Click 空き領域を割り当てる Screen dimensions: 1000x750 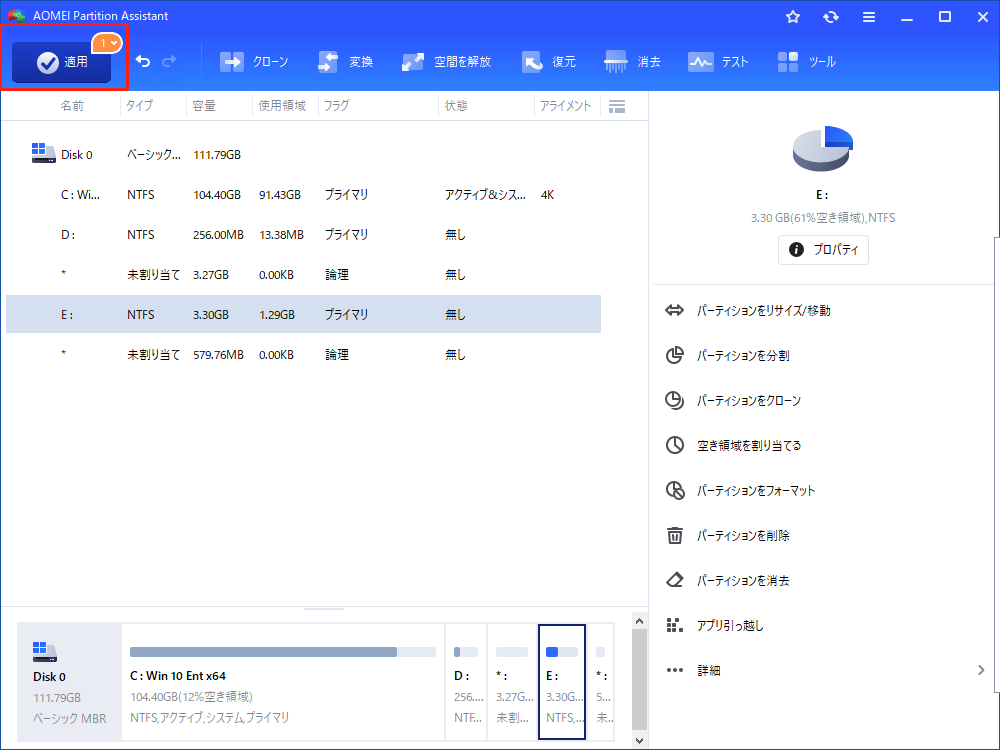pos(749,445)
